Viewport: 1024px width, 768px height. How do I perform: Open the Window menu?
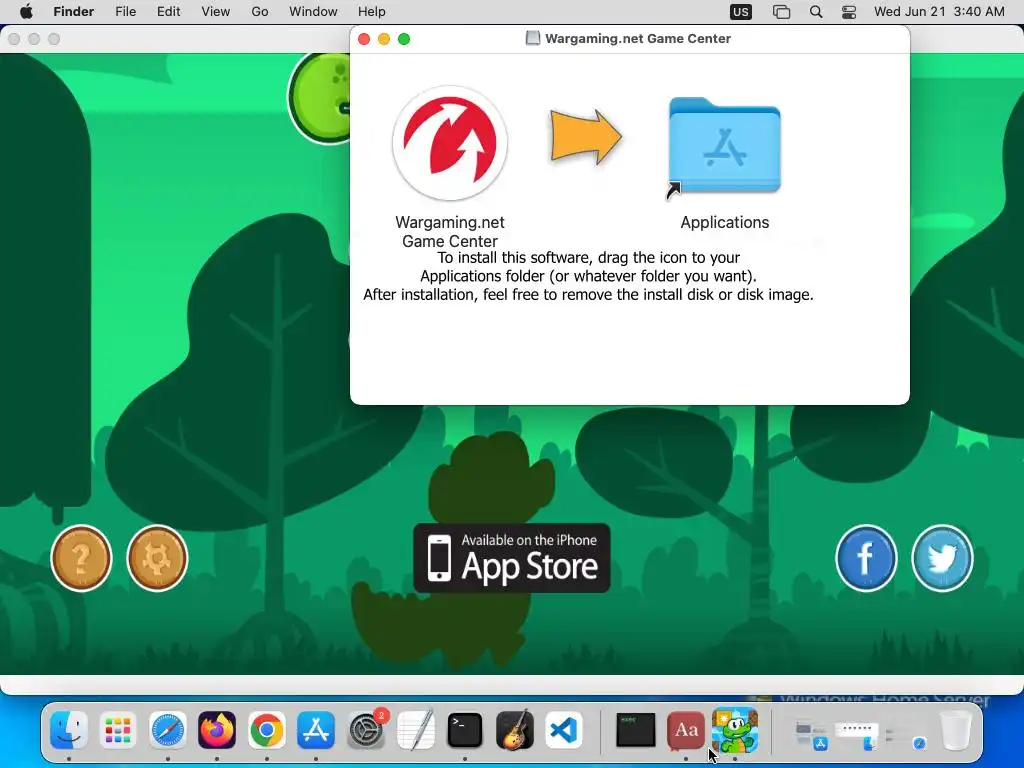pos(313,12)
